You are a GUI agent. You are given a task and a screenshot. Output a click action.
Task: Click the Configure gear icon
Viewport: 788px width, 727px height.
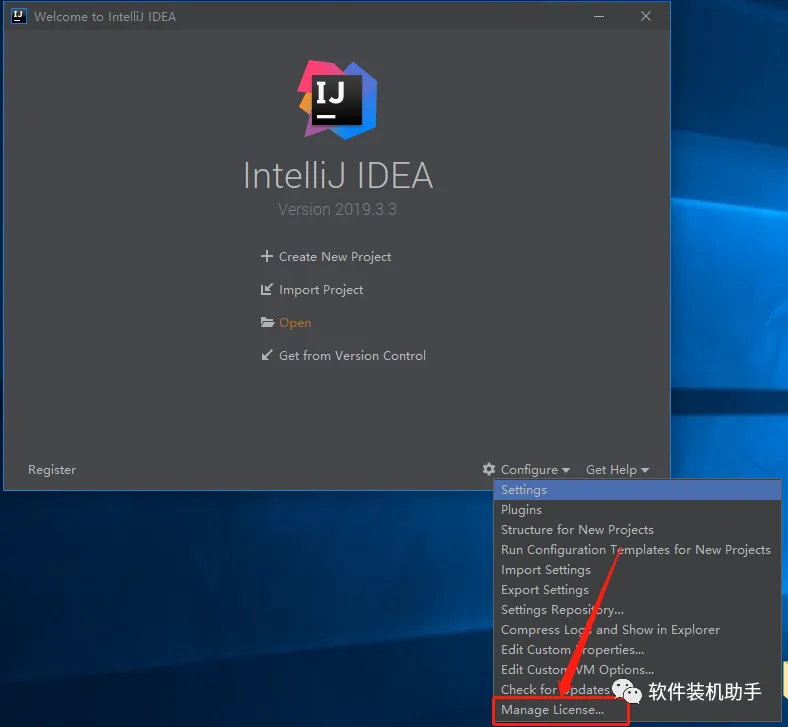coord(488,469)
